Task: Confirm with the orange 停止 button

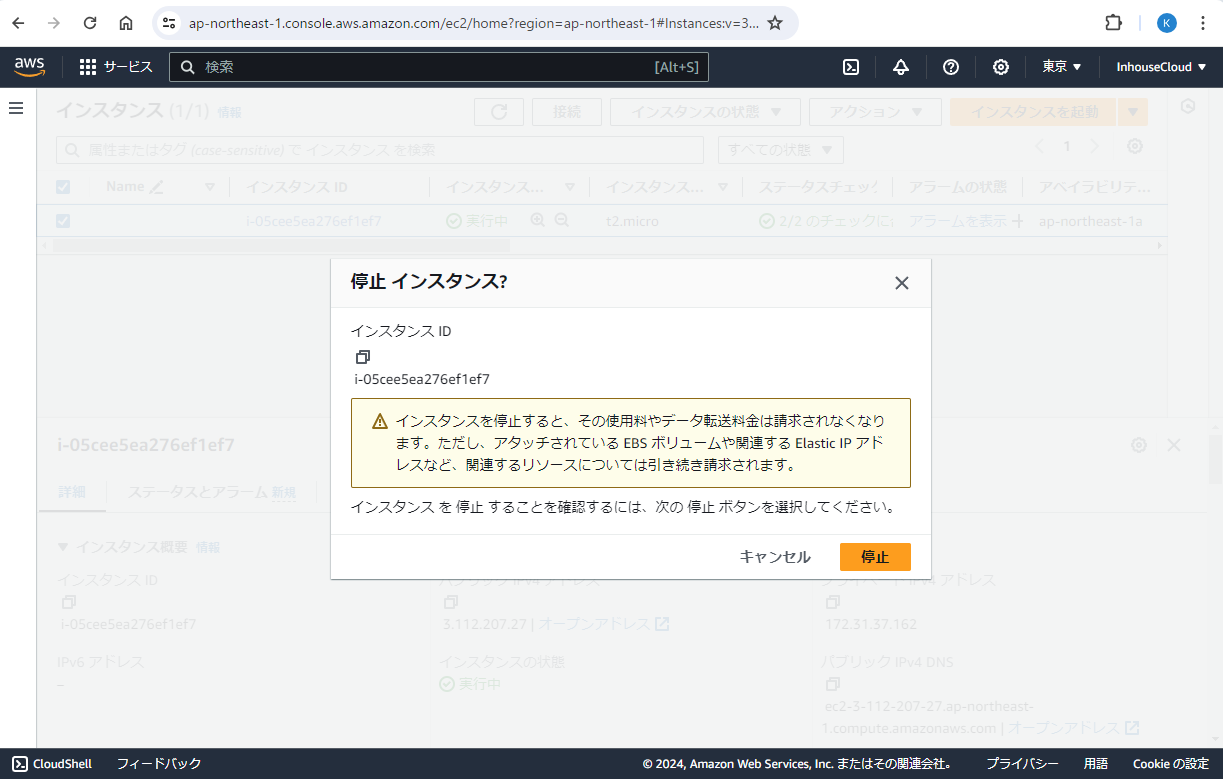Action: click(x=874, y=557)
